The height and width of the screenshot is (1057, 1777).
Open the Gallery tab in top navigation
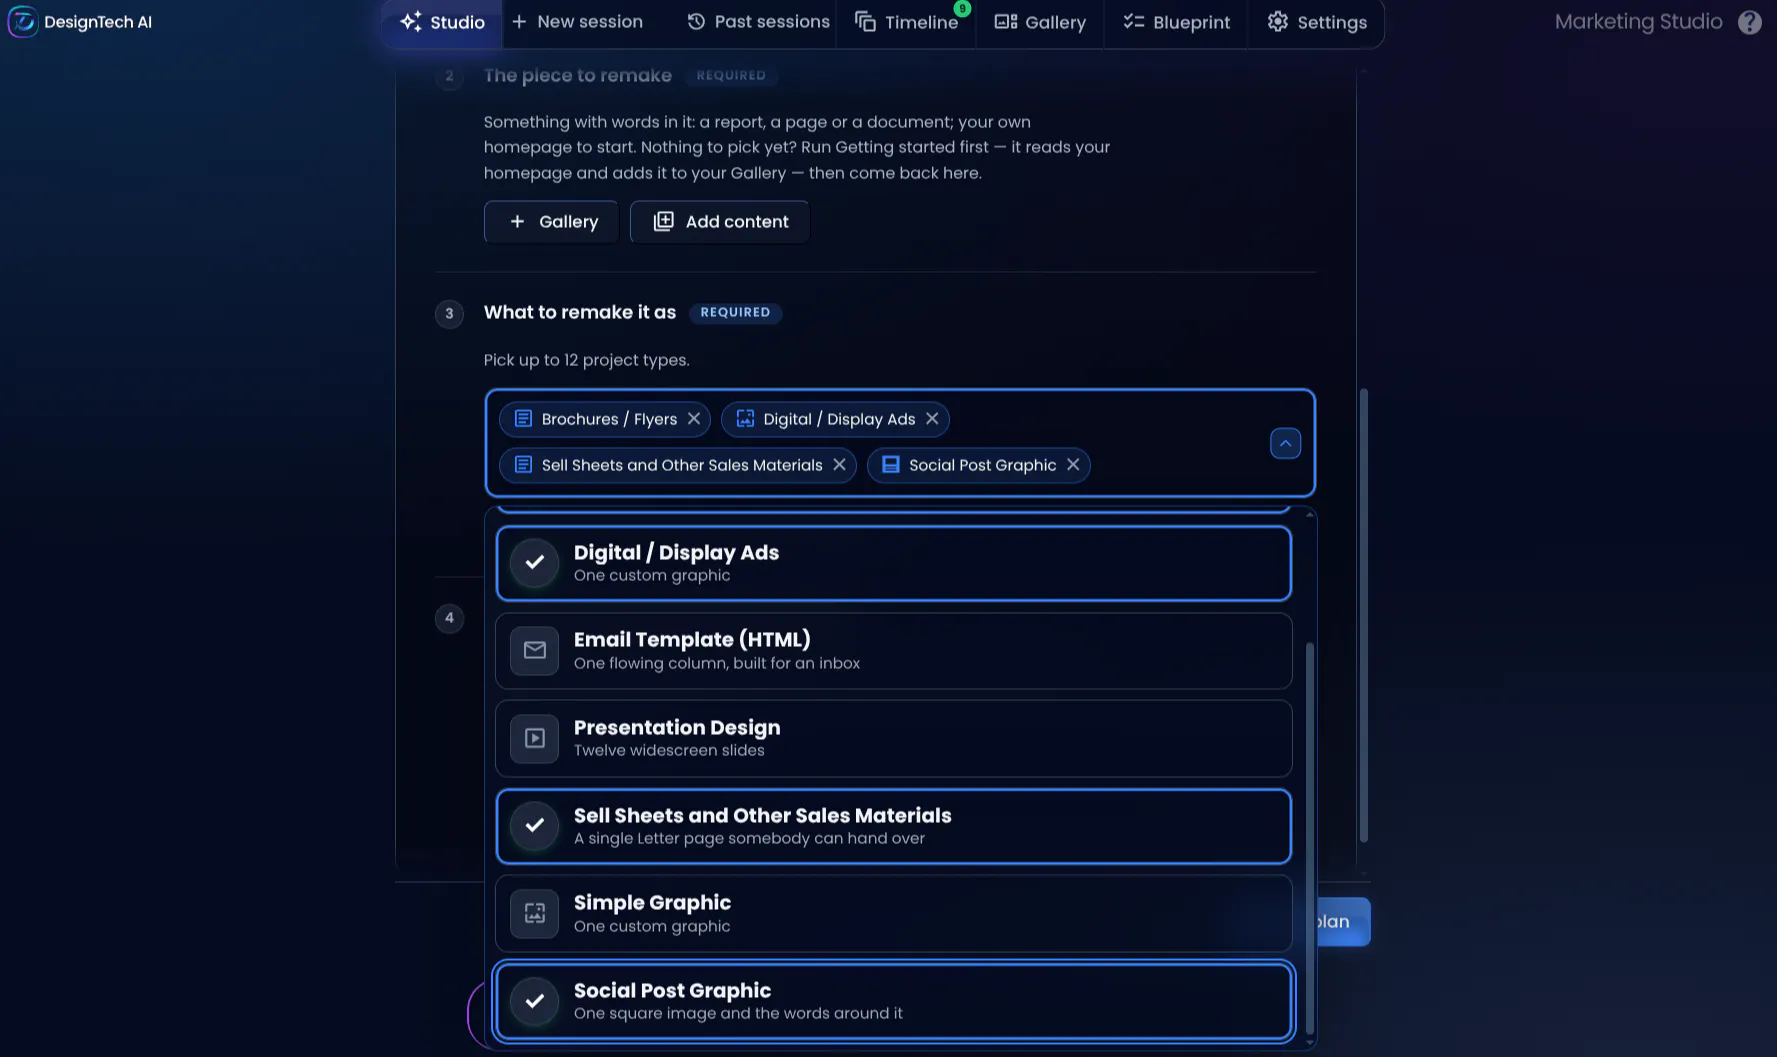[1040, 22]
